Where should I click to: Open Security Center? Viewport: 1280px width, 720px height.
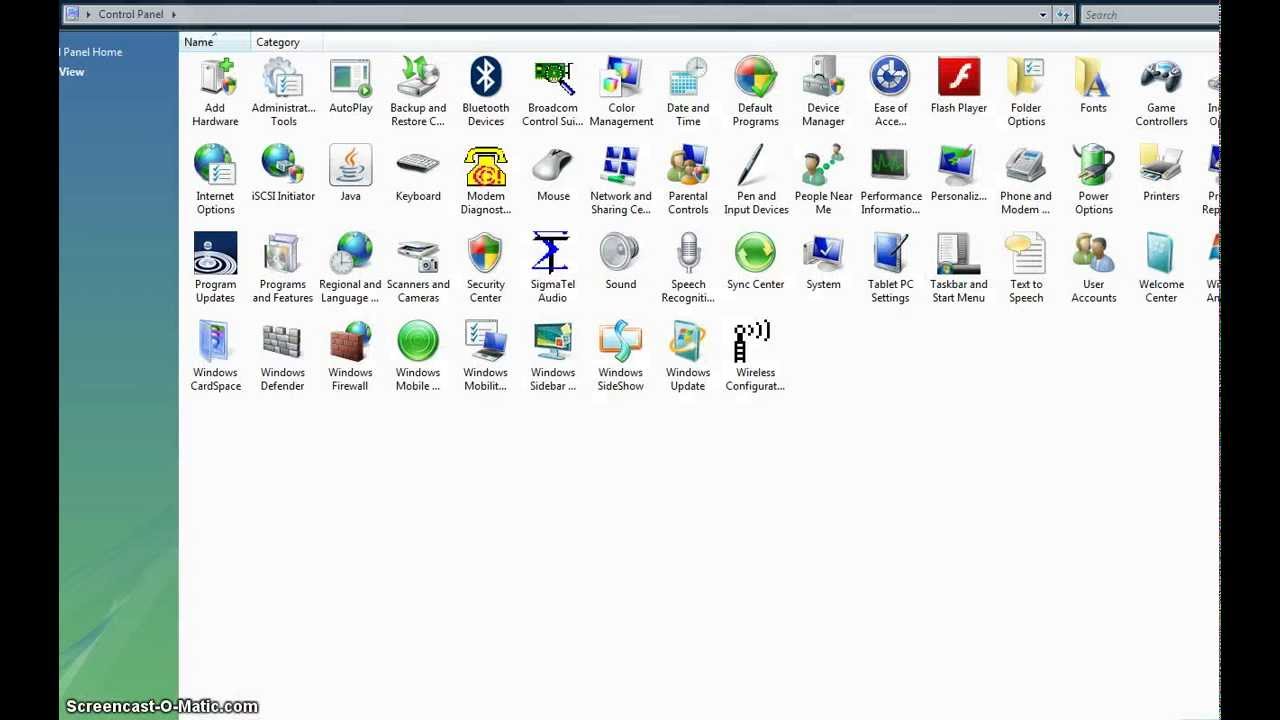coord(486,268)
